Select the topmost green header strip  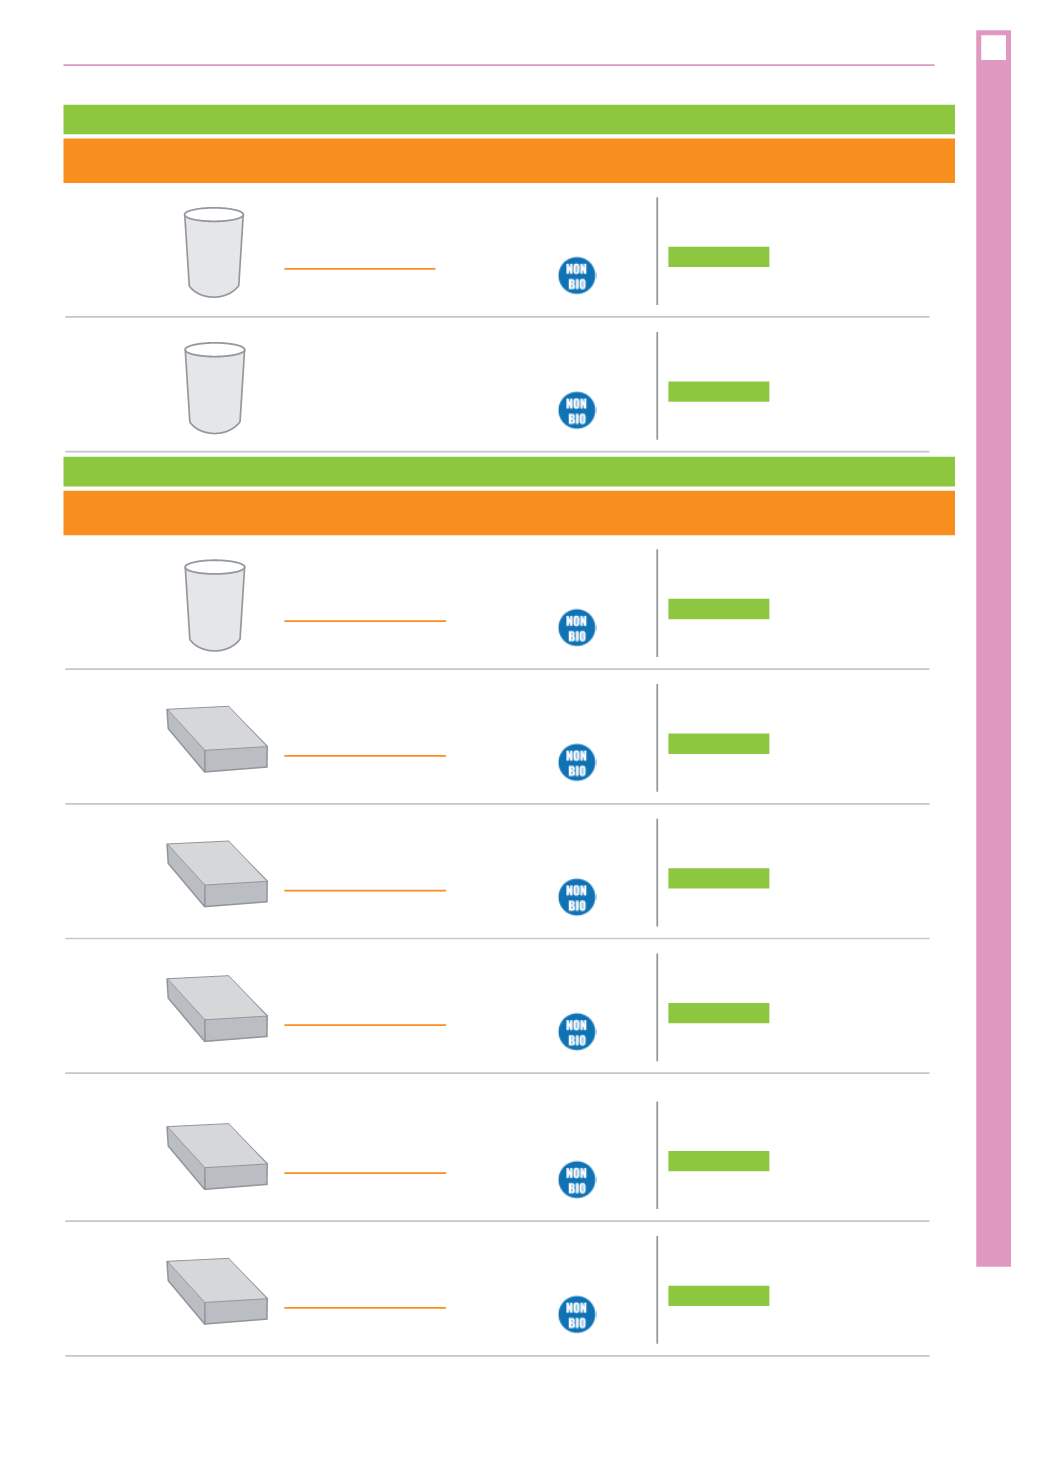(509, 119)
